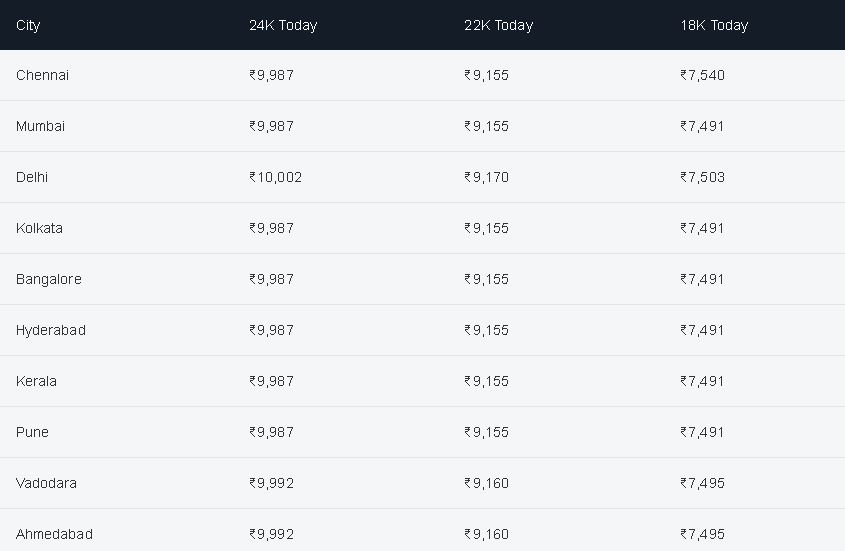Select the Chennai city row
Image resolution: width=845 pixels, height=551 pixels.
[422, 75]
